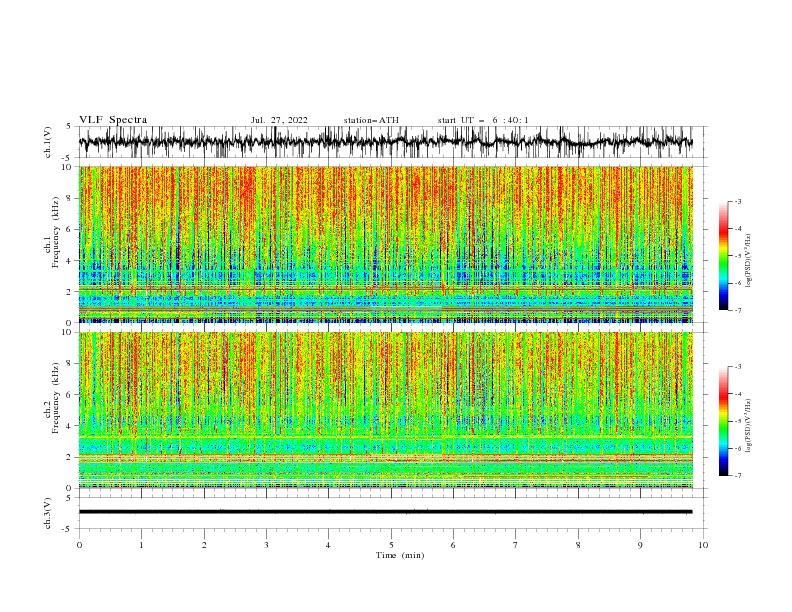The image size is (792, 612).
Task: Click time axis tick label '4'
Action: [328, 545]
